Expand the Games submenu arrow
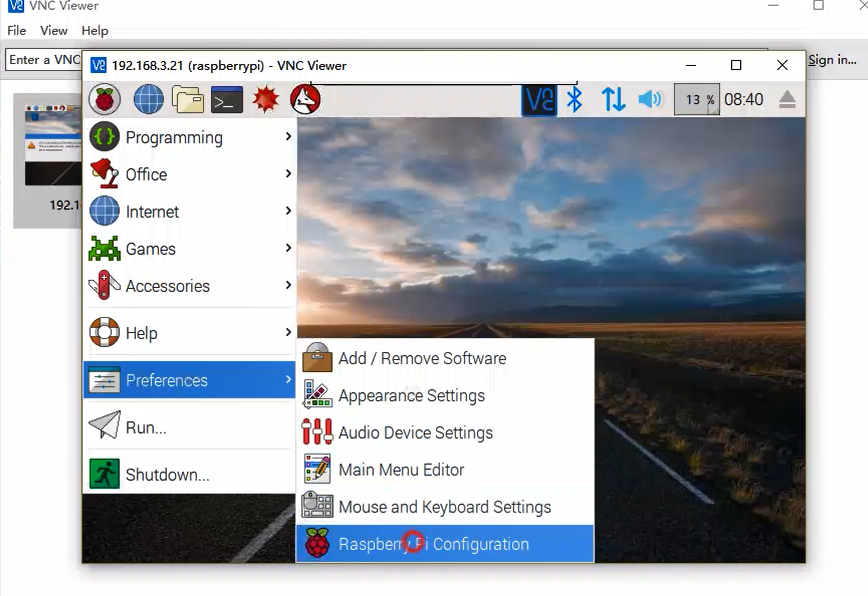The height and width of the screenshot is (596, 868). tap(288, 248)
